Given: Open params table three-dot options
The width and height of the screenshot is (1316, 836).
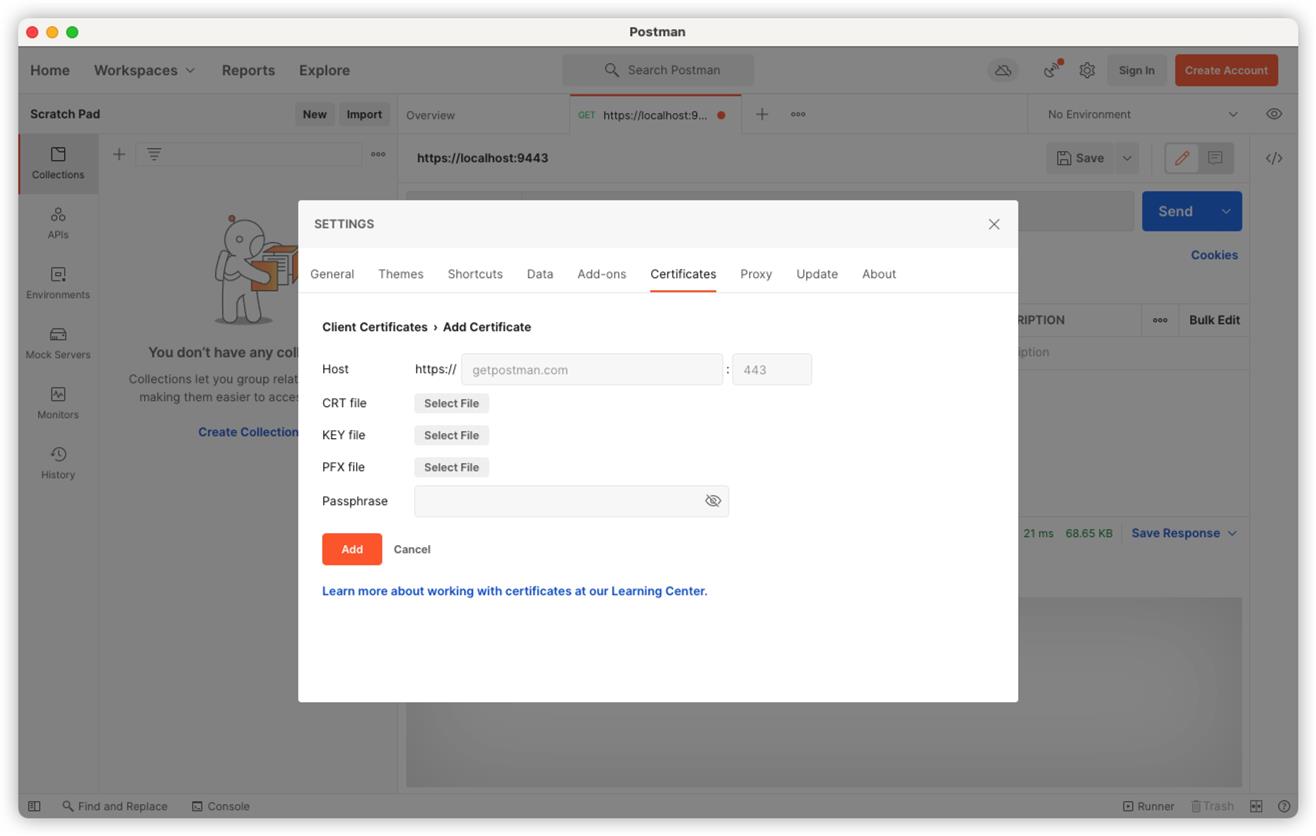Looking at the screenshot, I should pyautogui.click(x=1160, y=320).
